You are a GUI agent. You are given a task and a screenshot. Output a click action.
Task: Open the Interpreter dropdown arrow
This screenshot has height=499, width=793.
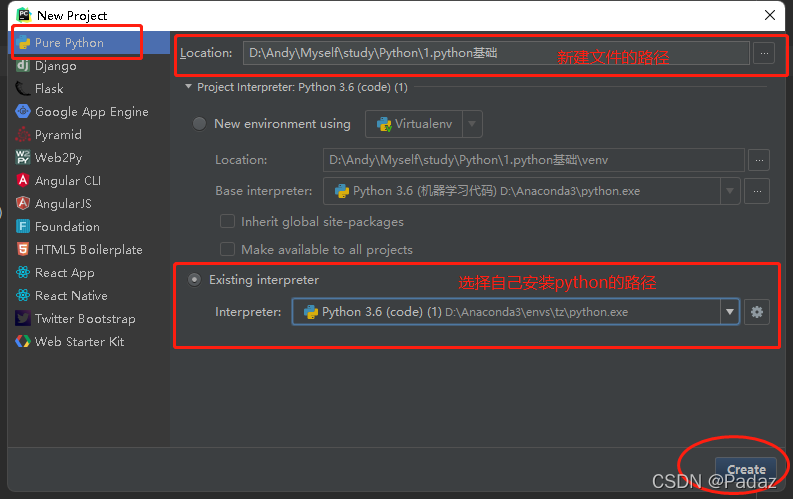click(x=730, y=312)
